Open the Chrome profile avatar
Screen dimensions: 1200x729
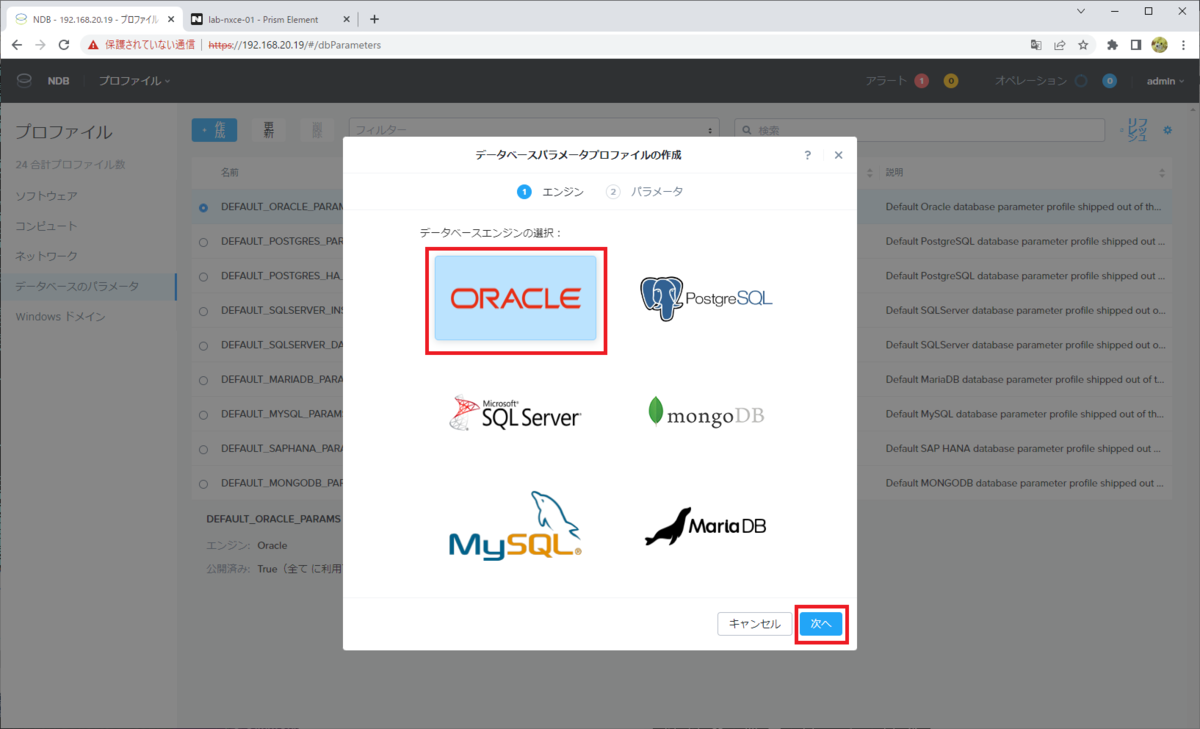1160,45
